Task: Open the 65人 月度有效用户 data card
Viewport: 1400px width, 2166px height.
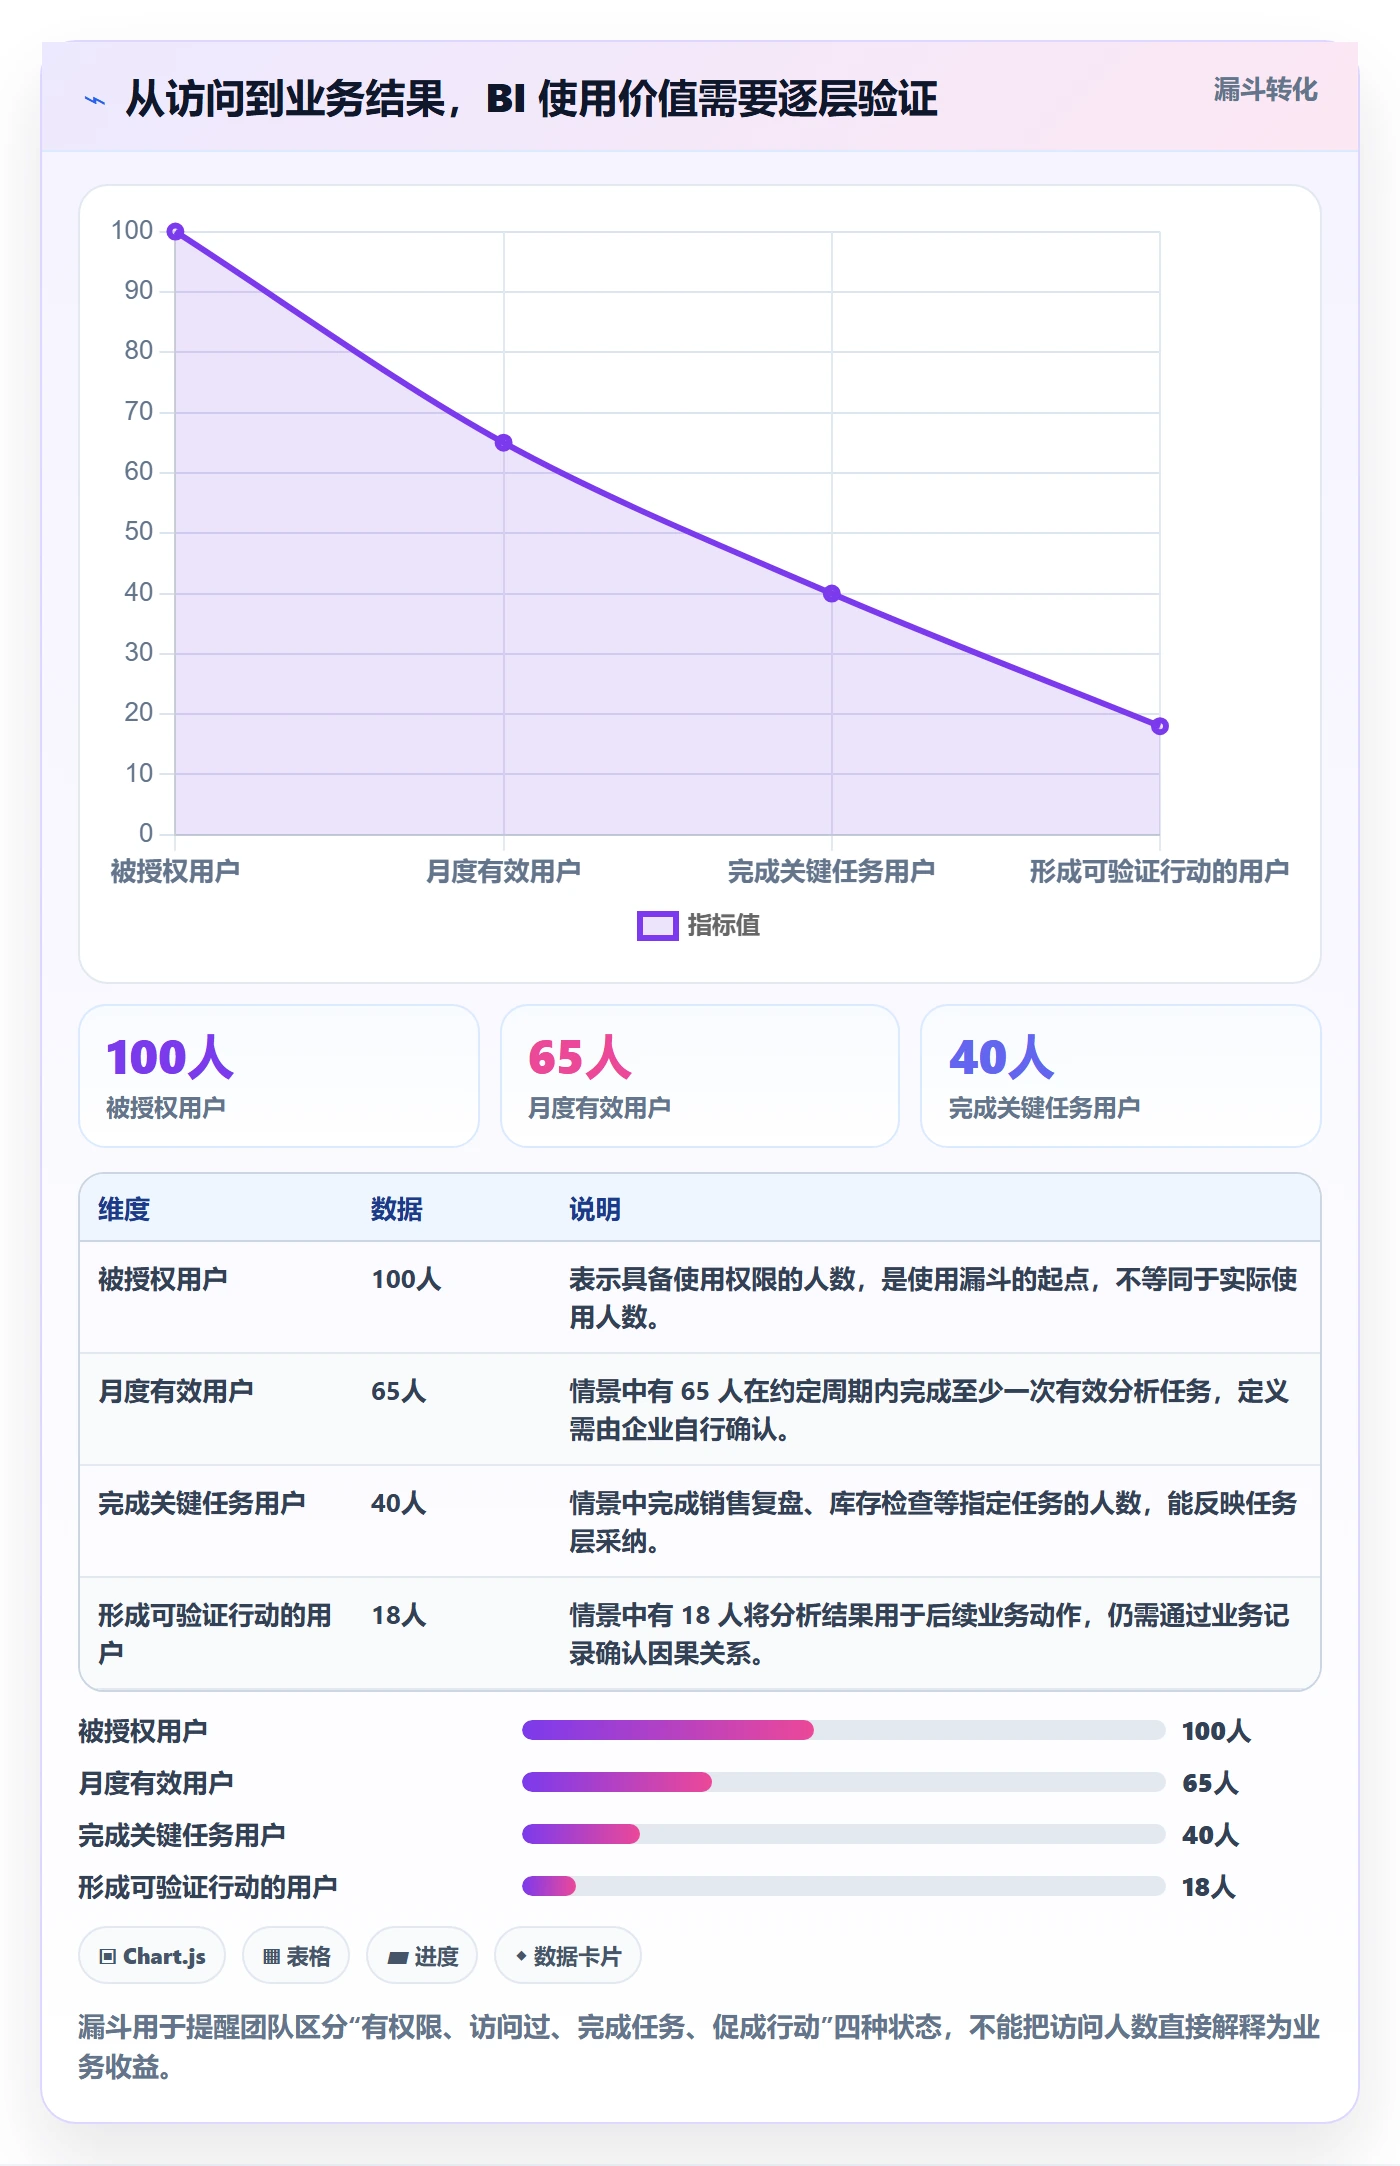Action: click(700, 1076)
